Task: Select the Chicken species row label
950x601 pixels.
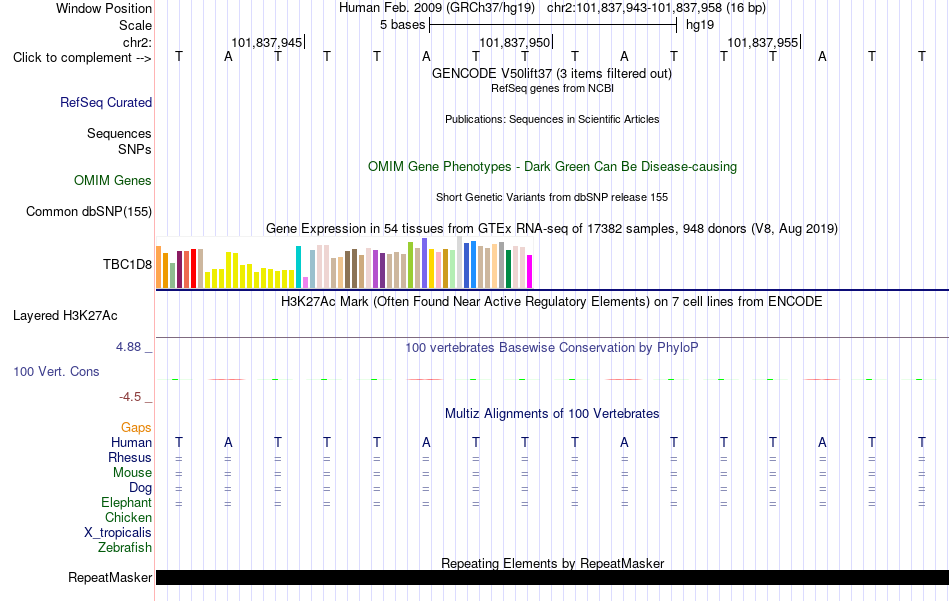Action: [x=128, y=517]
